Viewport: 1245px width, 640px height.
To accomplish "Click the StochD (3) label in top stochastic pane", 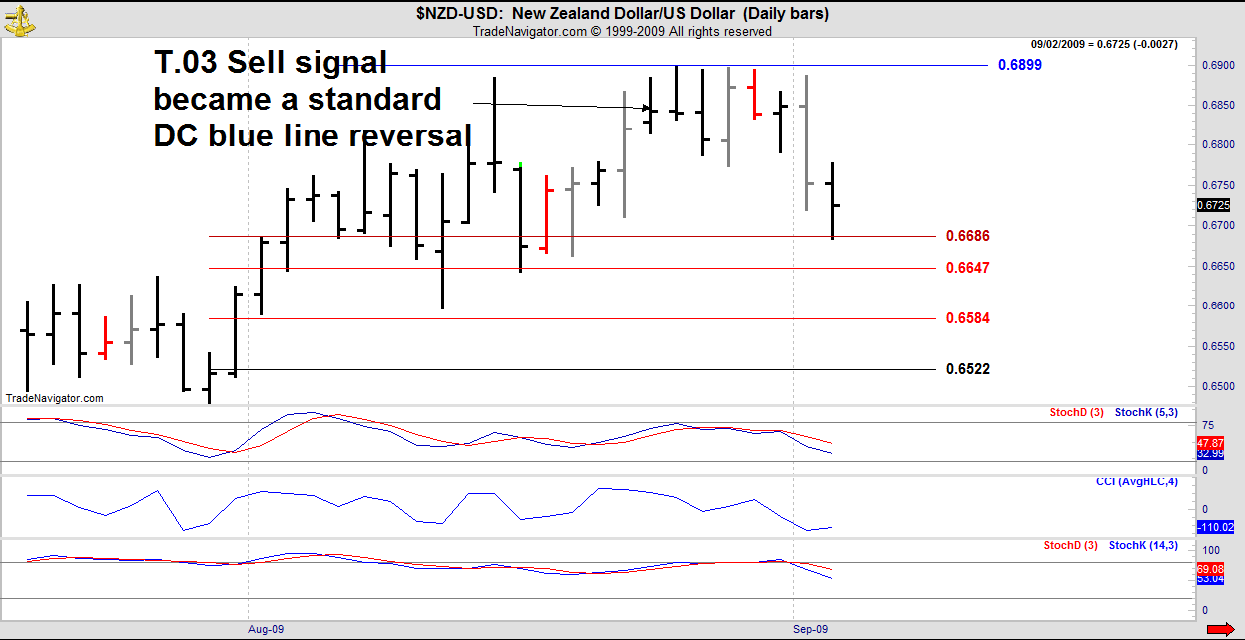I will click(1077, 412).
